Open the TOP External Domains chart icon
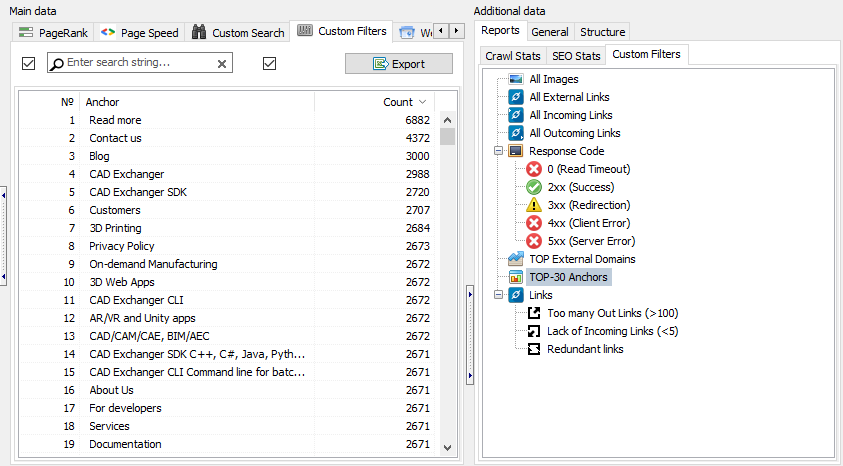Viewport: 843px width, 466px height. [516, 259]
